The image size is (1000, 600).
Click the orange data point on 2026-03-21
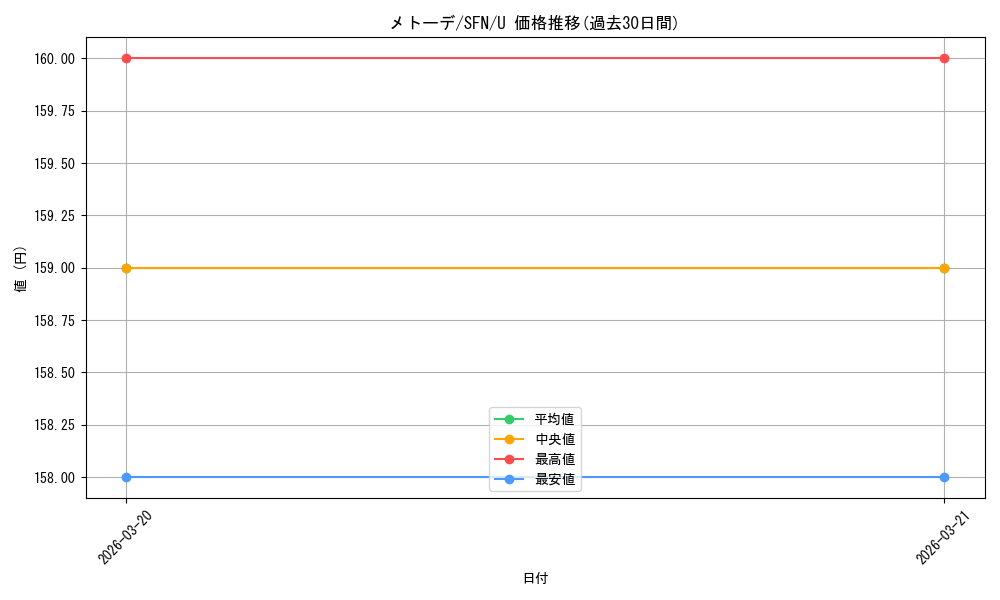click(x=944, y=268)
